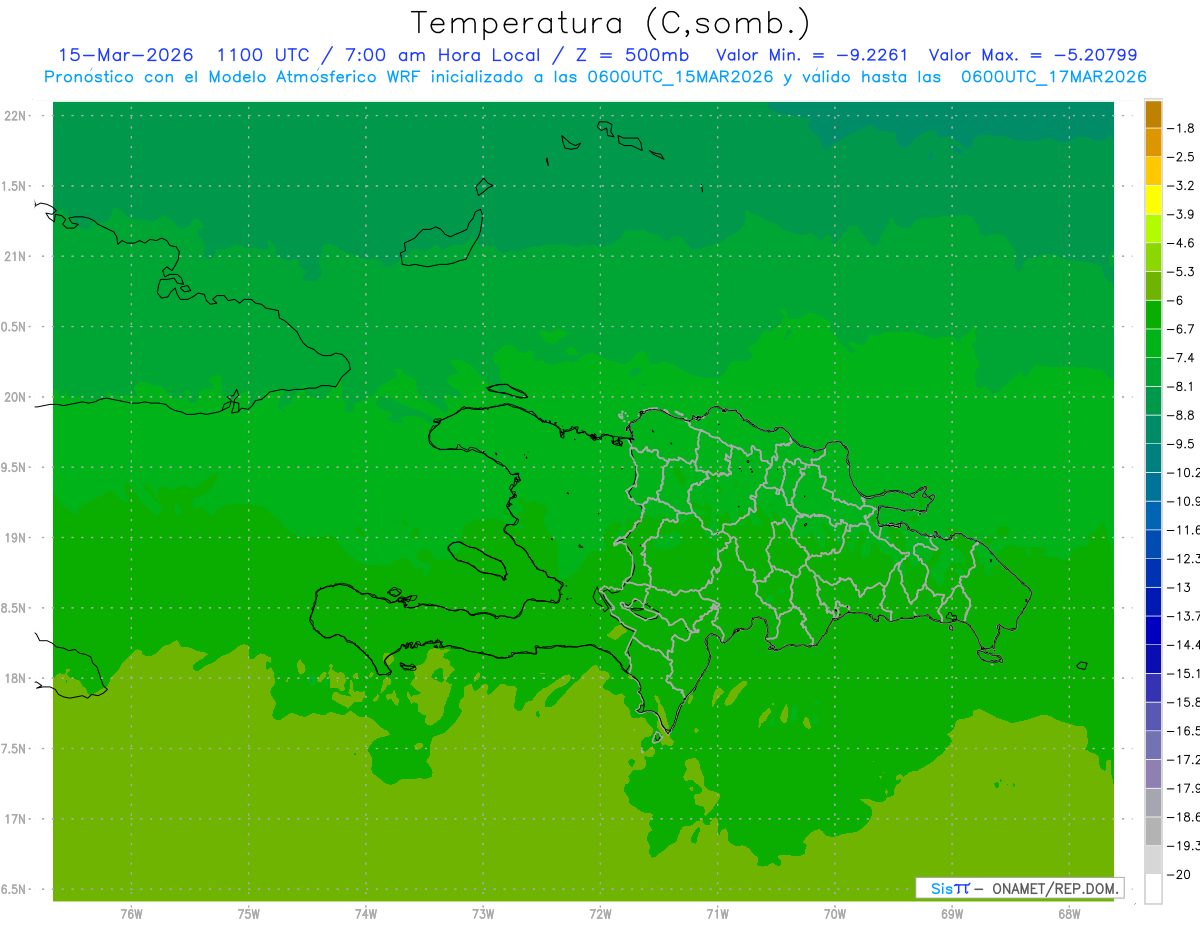
Task: Click the yellow swatch between -3.2 and -3.9
Action: point(1153,200)
